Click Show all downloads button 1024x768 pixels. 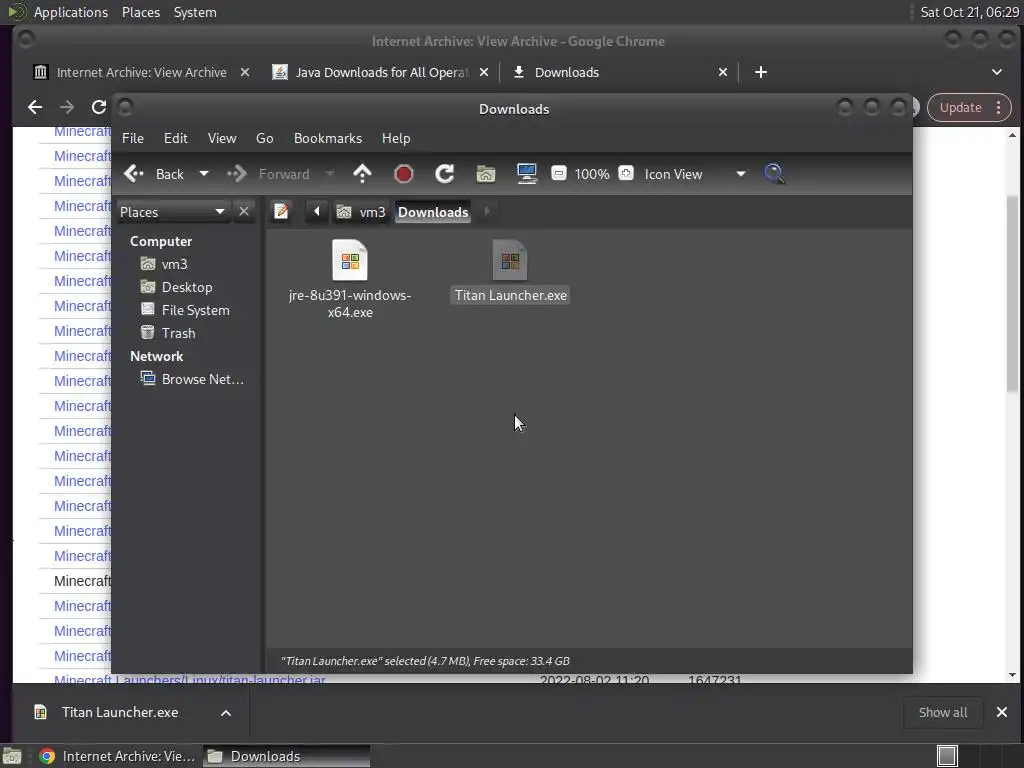pos(942,712)
